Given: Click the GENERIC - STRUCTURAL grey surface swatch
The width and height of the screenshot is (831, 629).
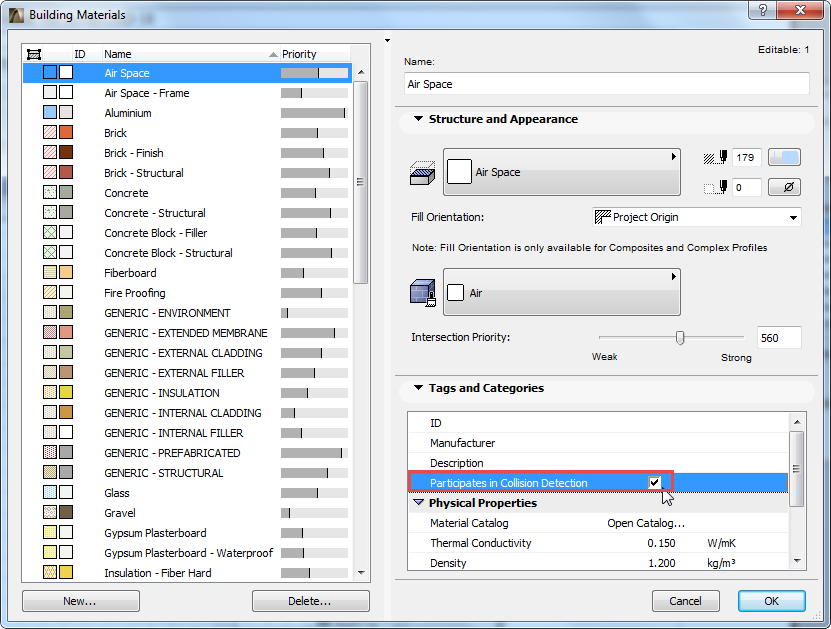Looking at the screenshot, I should coord(66,472).
